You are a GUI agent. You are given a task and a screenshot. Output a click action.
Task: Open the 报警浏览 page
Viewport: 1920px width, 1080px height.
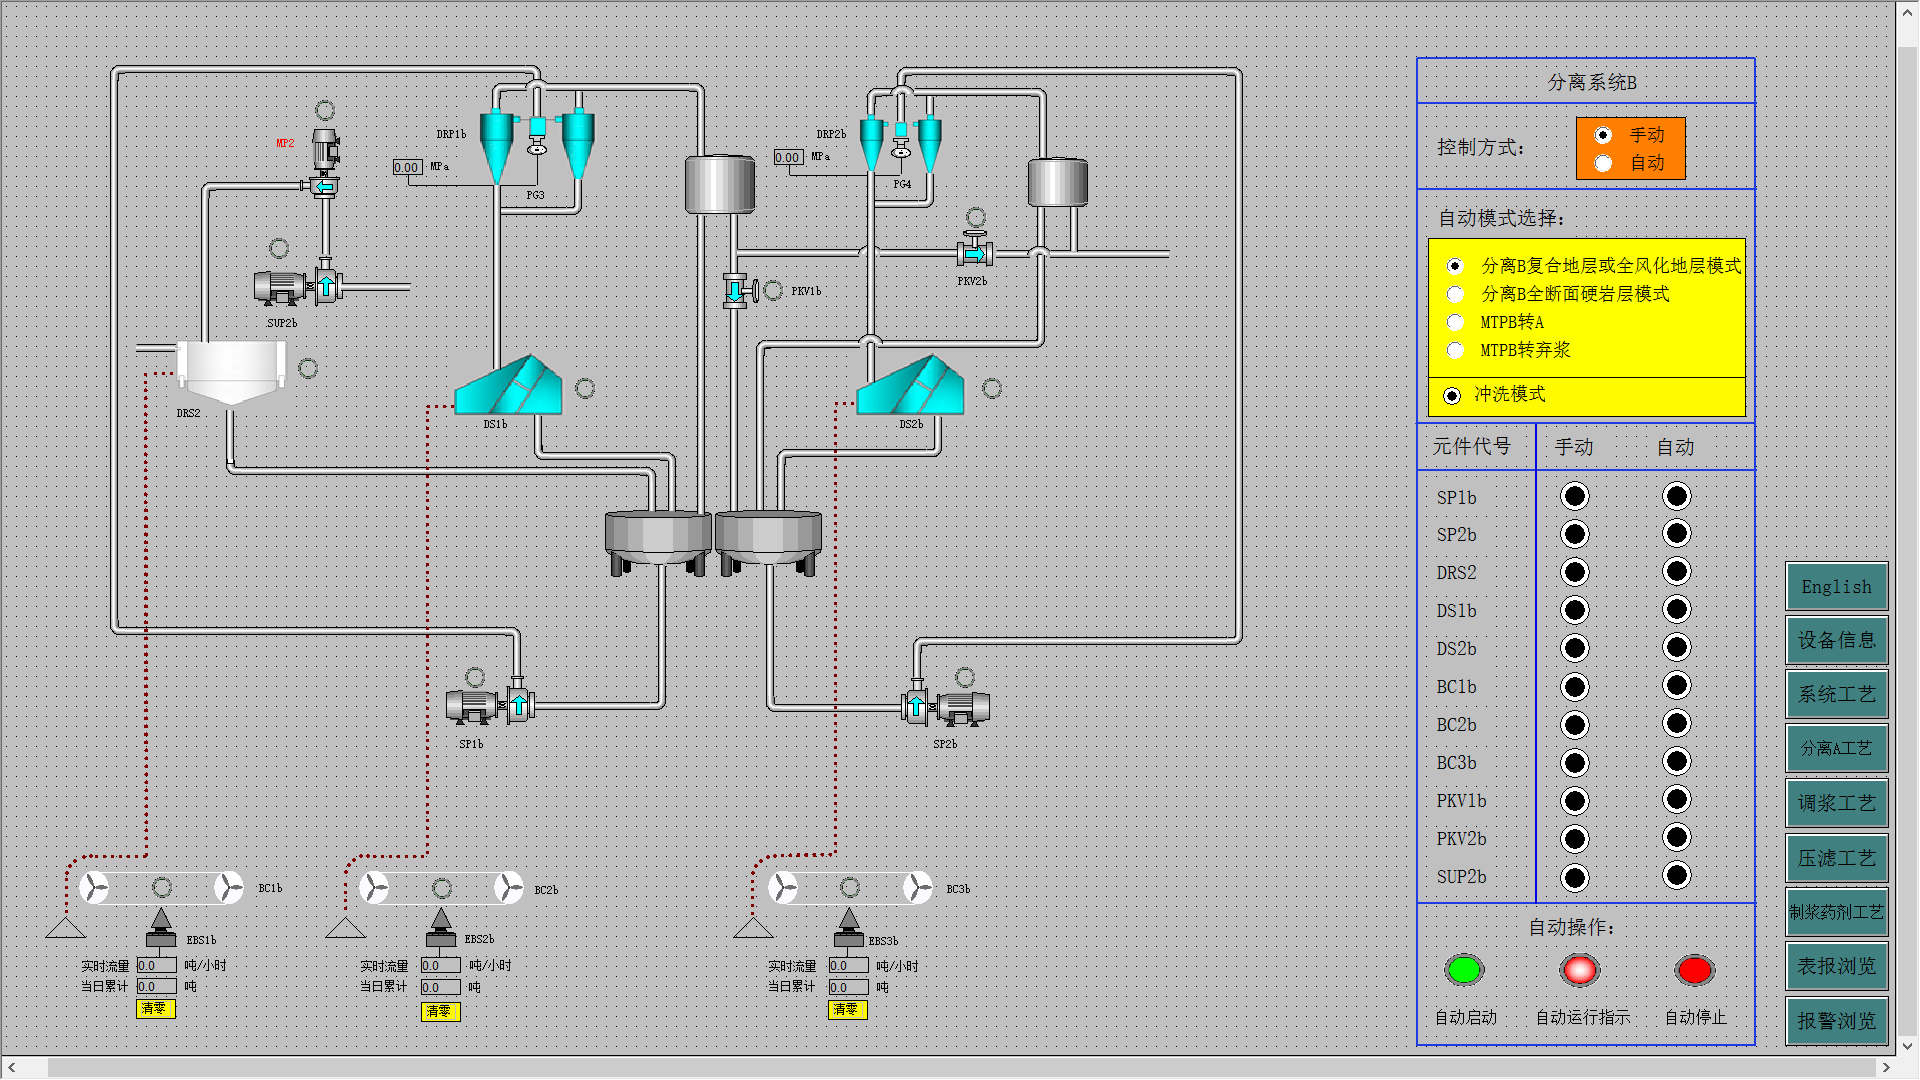point(1836,1021)
